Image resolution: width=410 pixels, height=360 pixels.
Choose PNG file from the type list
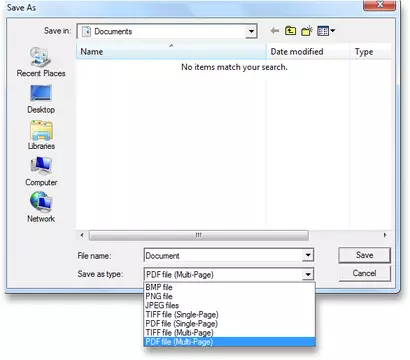coord(229,296)
